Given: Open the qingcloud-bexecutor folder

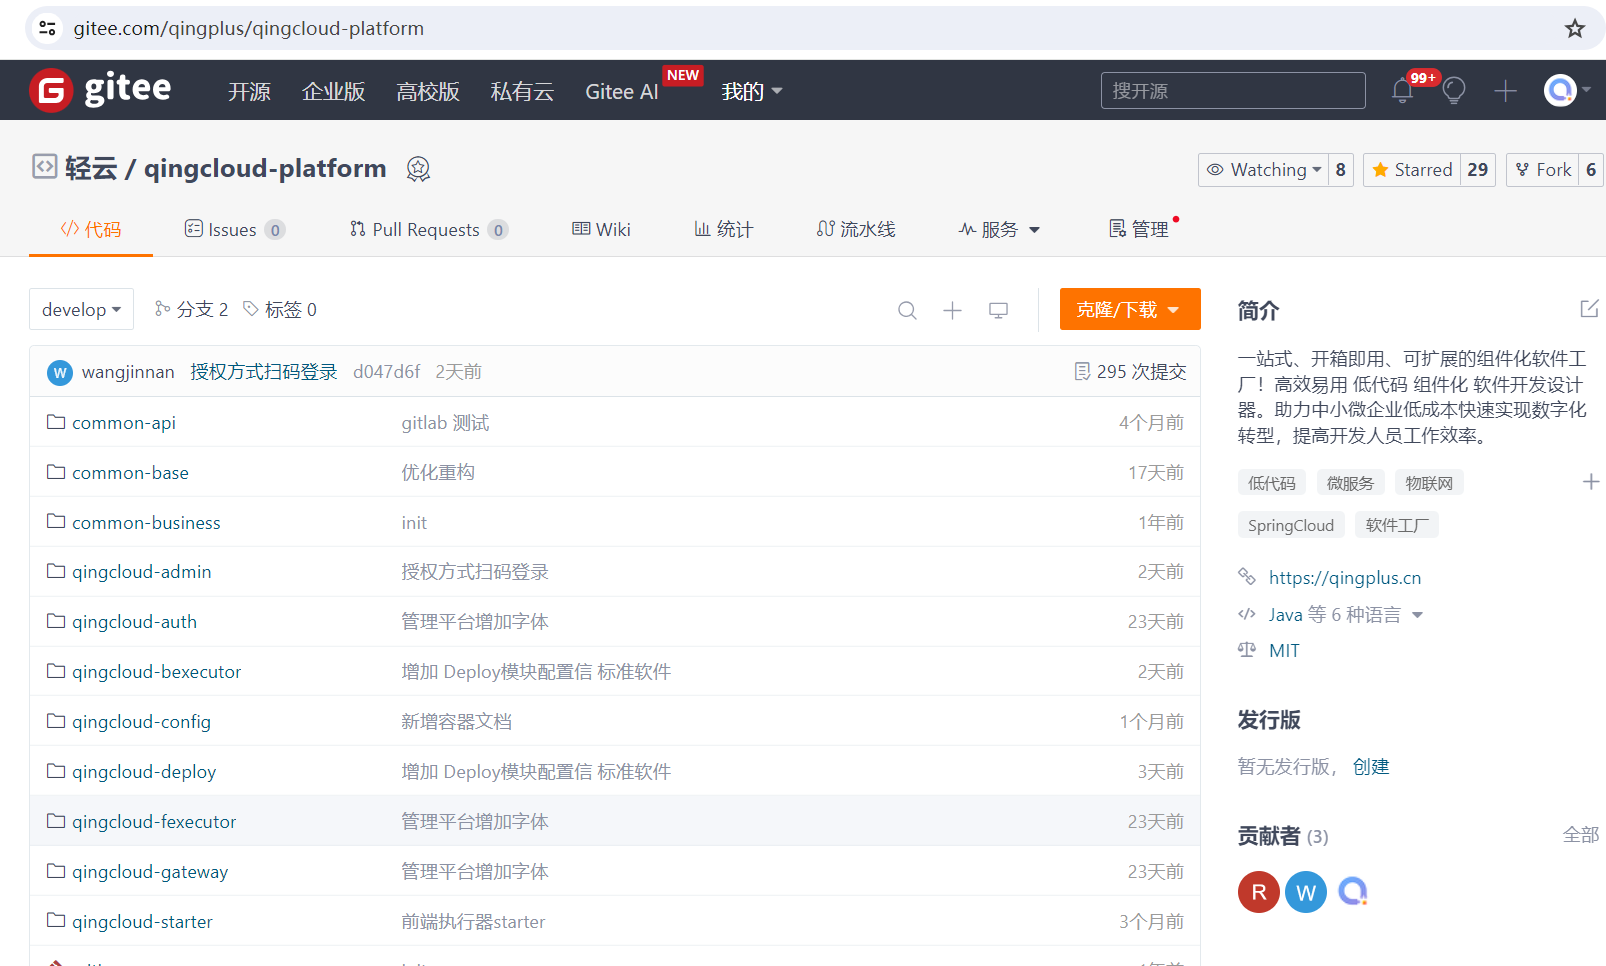Looking at the screenshot, I should pos(157,672).
